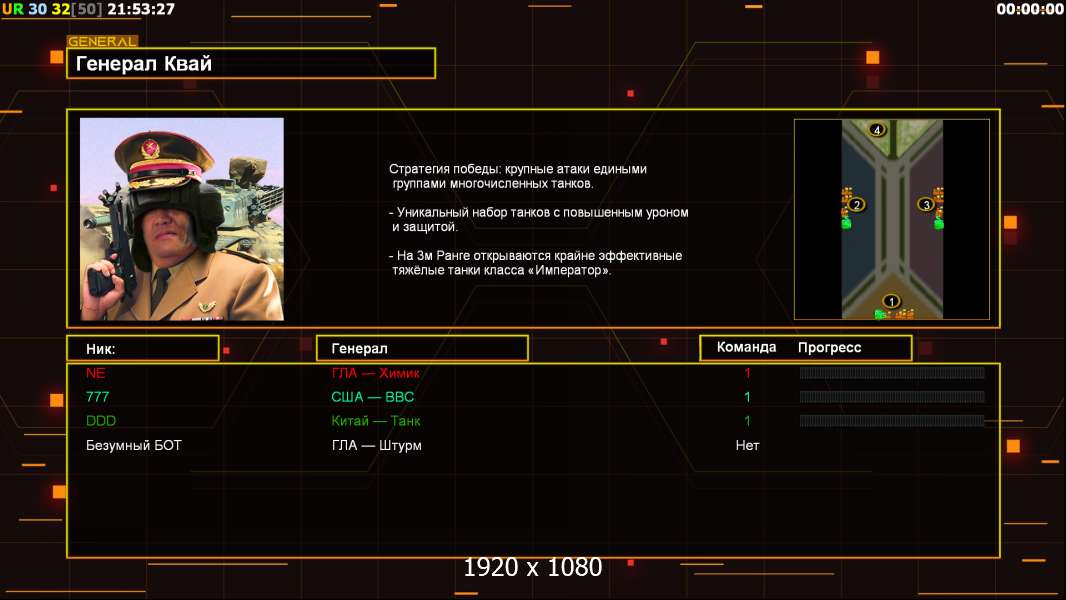Click team number 1 for player DDD
Screen dimensions: 1066x600
[747, 421]
